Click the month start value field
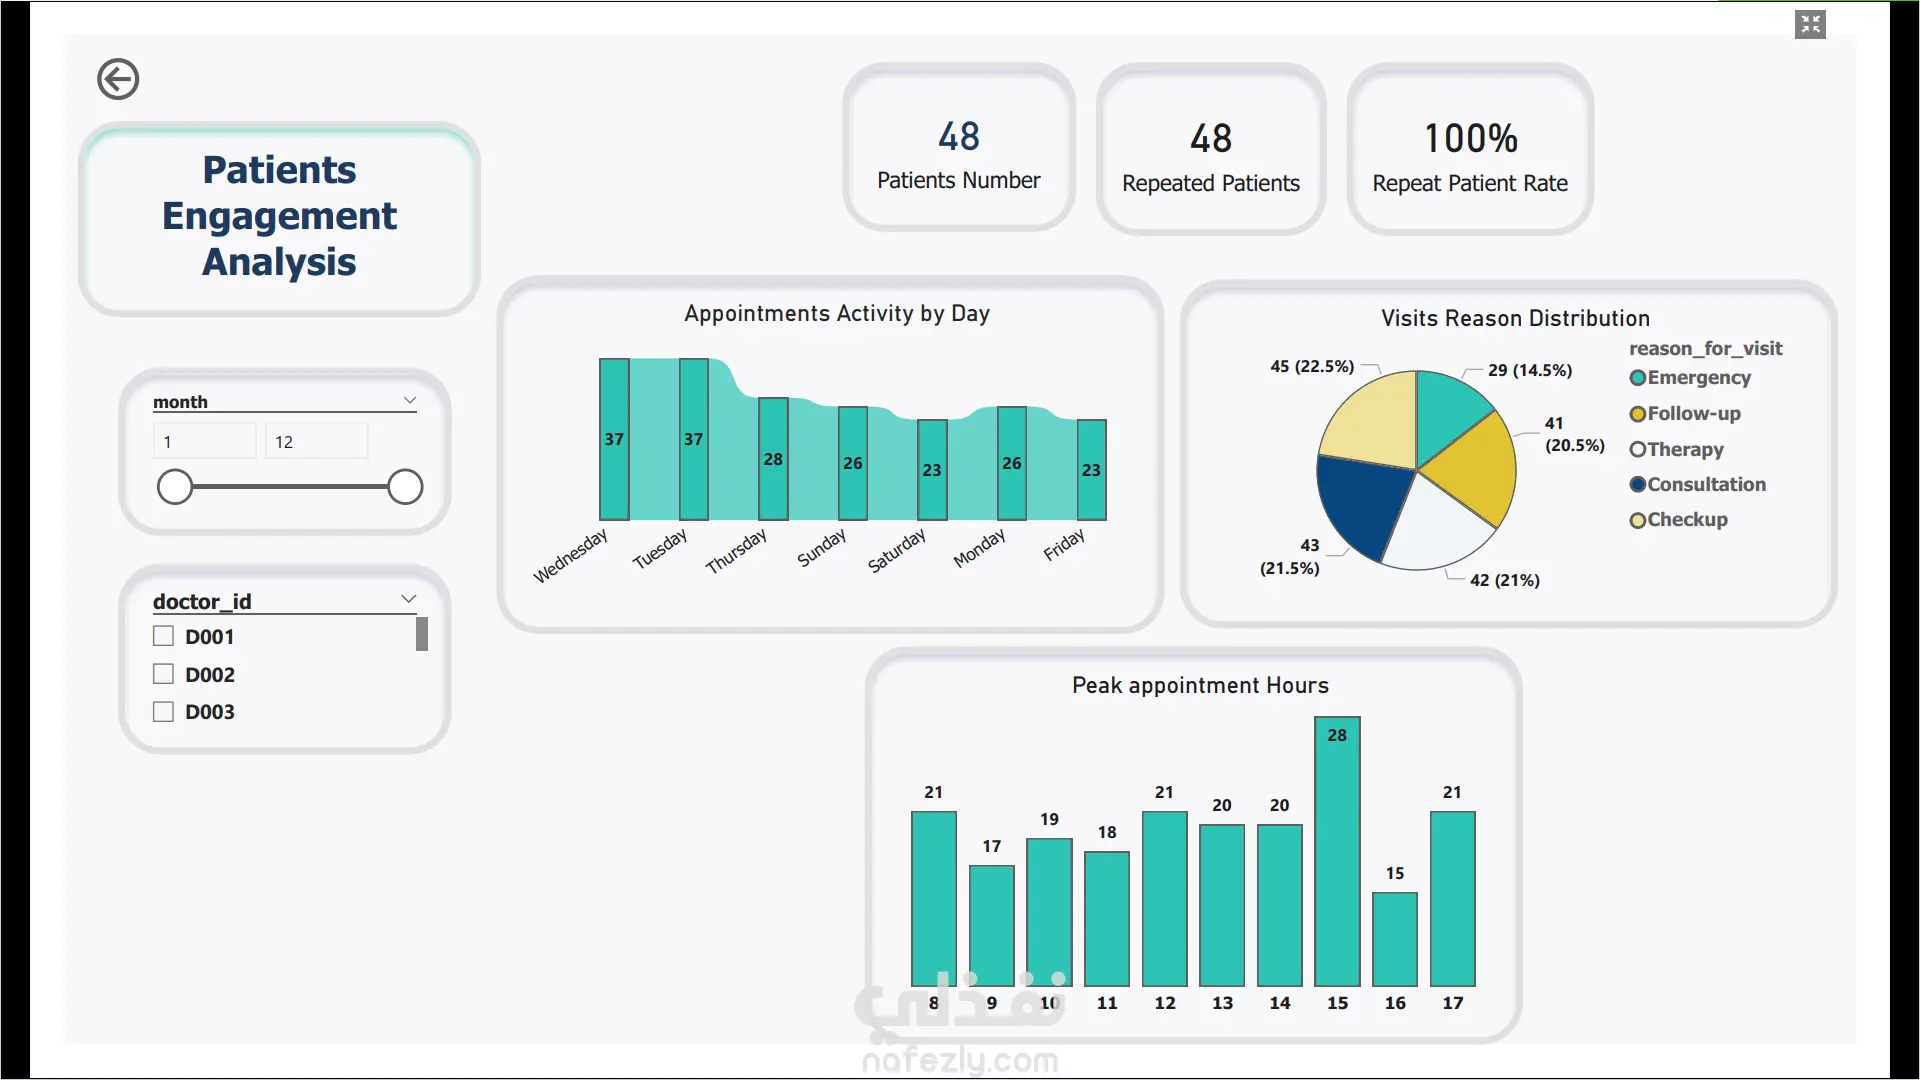The height and width of the screenshot is (1080, 1920). pyautogui.click(x=205, y=441)
